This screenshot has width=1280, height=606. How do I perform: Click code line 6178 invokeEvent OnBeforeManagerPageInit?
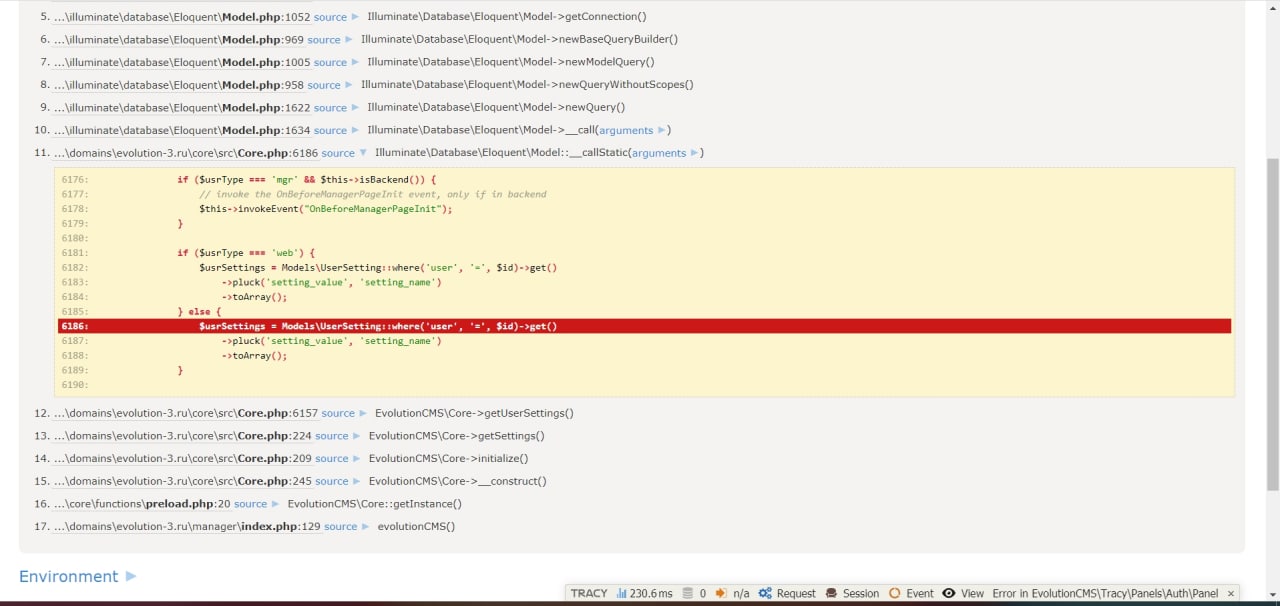pos(326,209)
